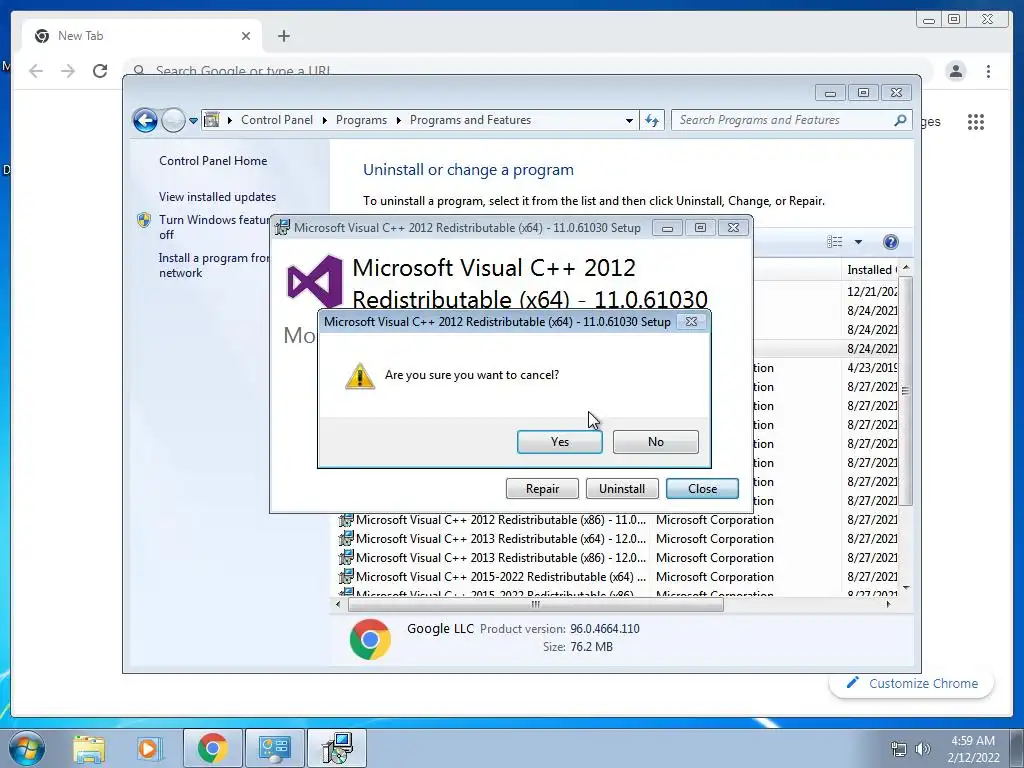Click the Control Panel breadcrumb segment
1024x768 pixels.
pyautogui.click(x=277, y=120)
